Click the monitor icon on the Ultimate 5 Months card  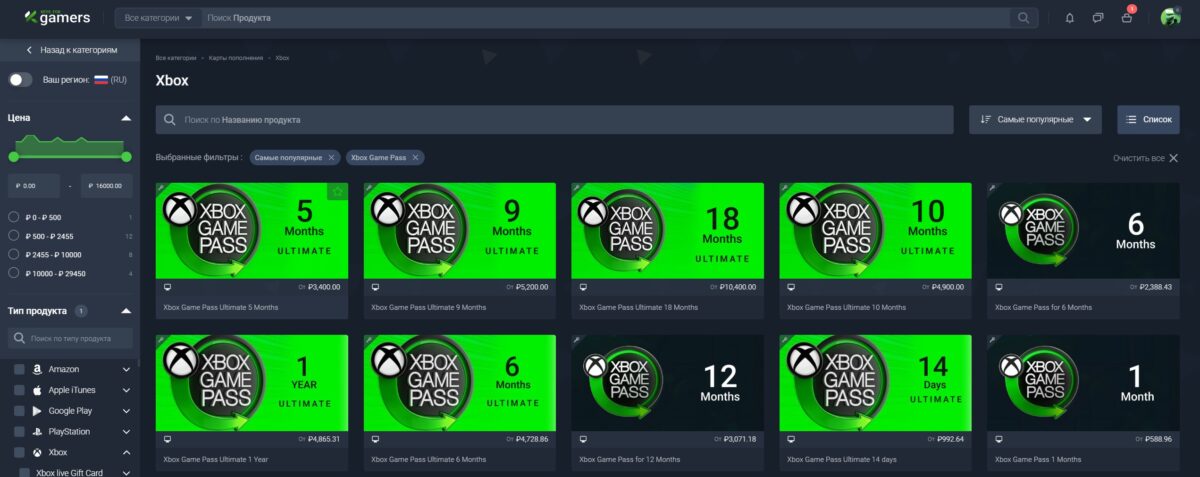point(167,287)
